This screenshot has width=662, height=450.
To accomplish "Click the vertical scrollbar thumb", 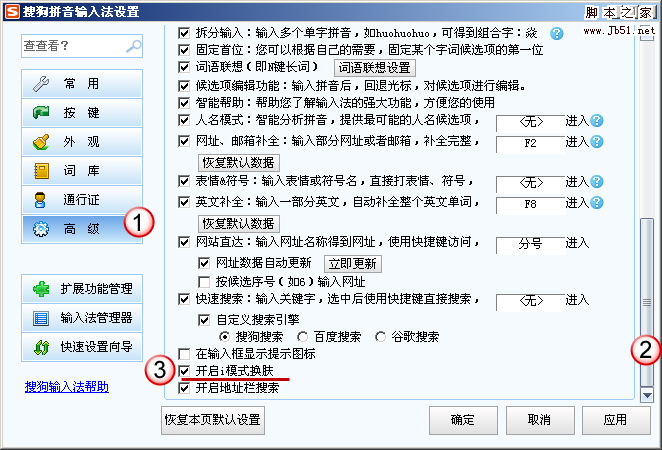I will tap(647, 302).
